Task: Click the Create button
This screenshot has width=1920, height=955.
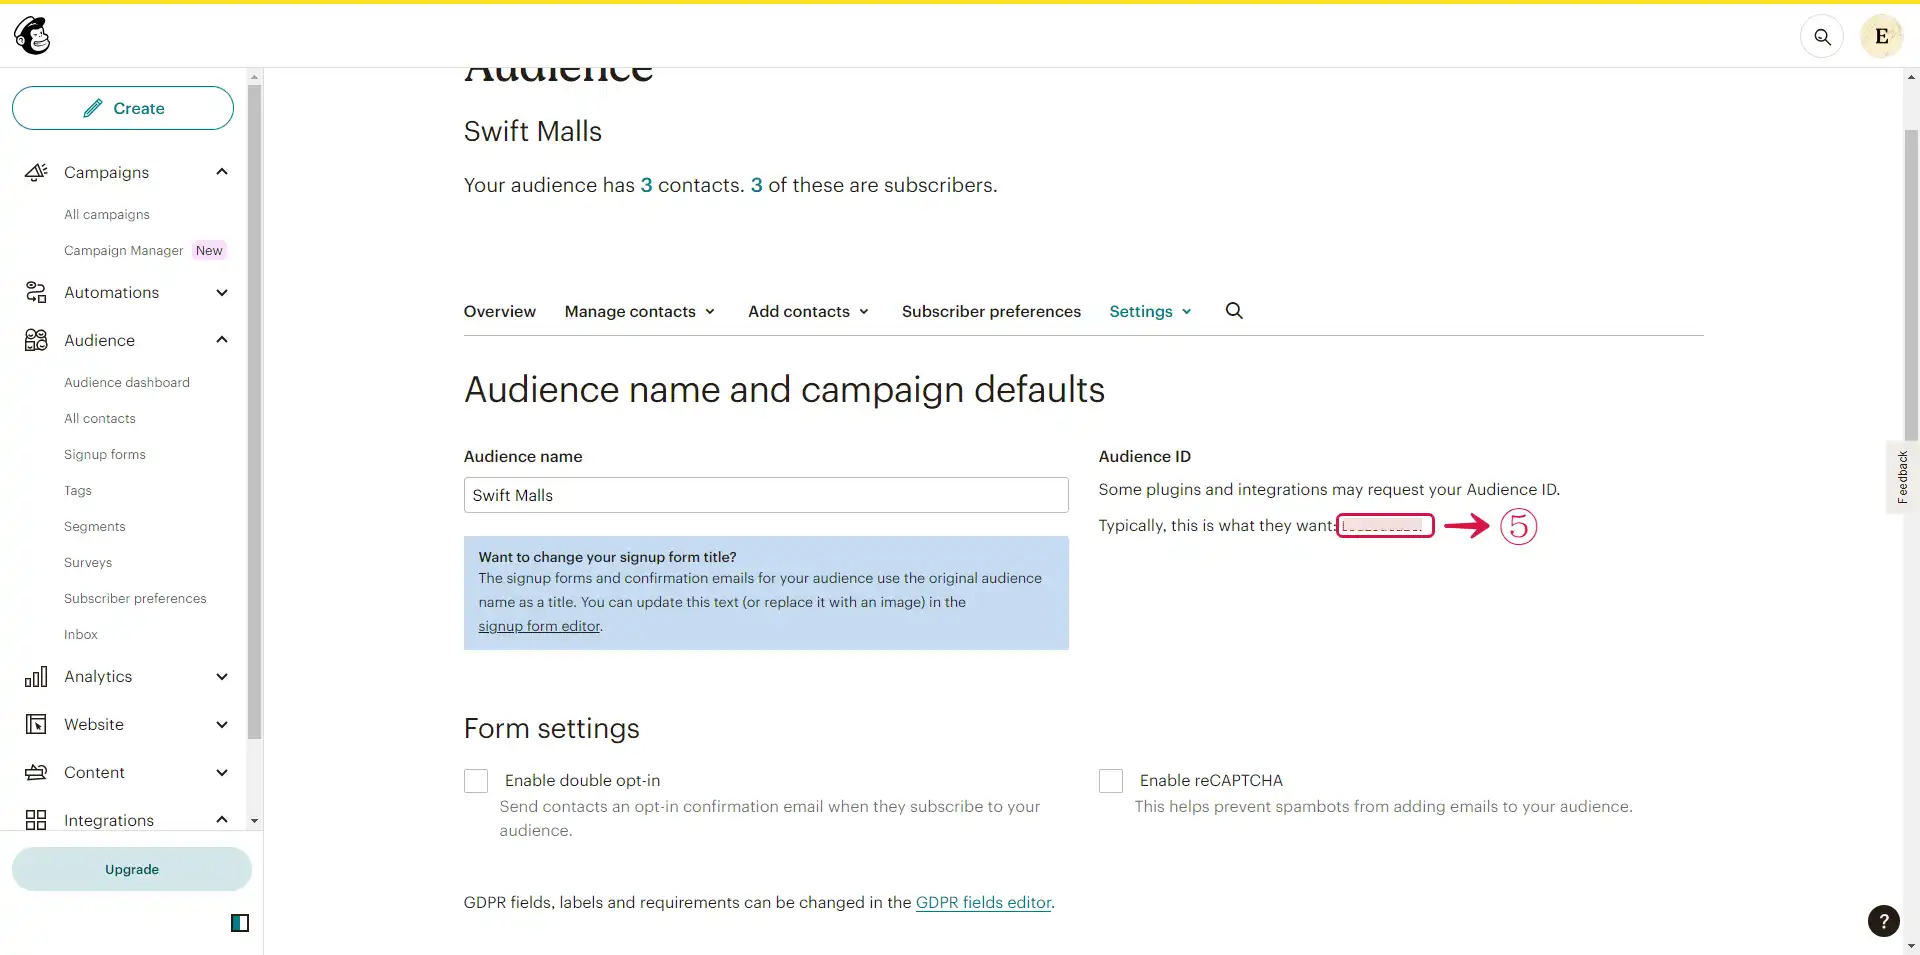Action: tap(123, 108)
